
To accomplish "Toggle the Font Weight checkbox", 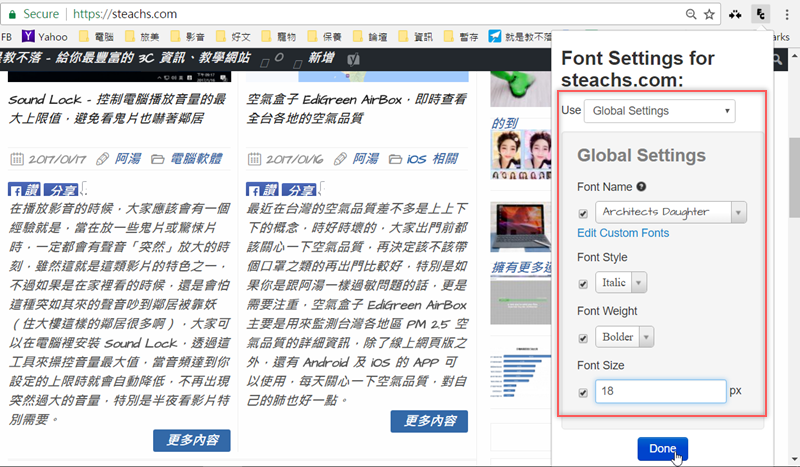I will point(584,337).
